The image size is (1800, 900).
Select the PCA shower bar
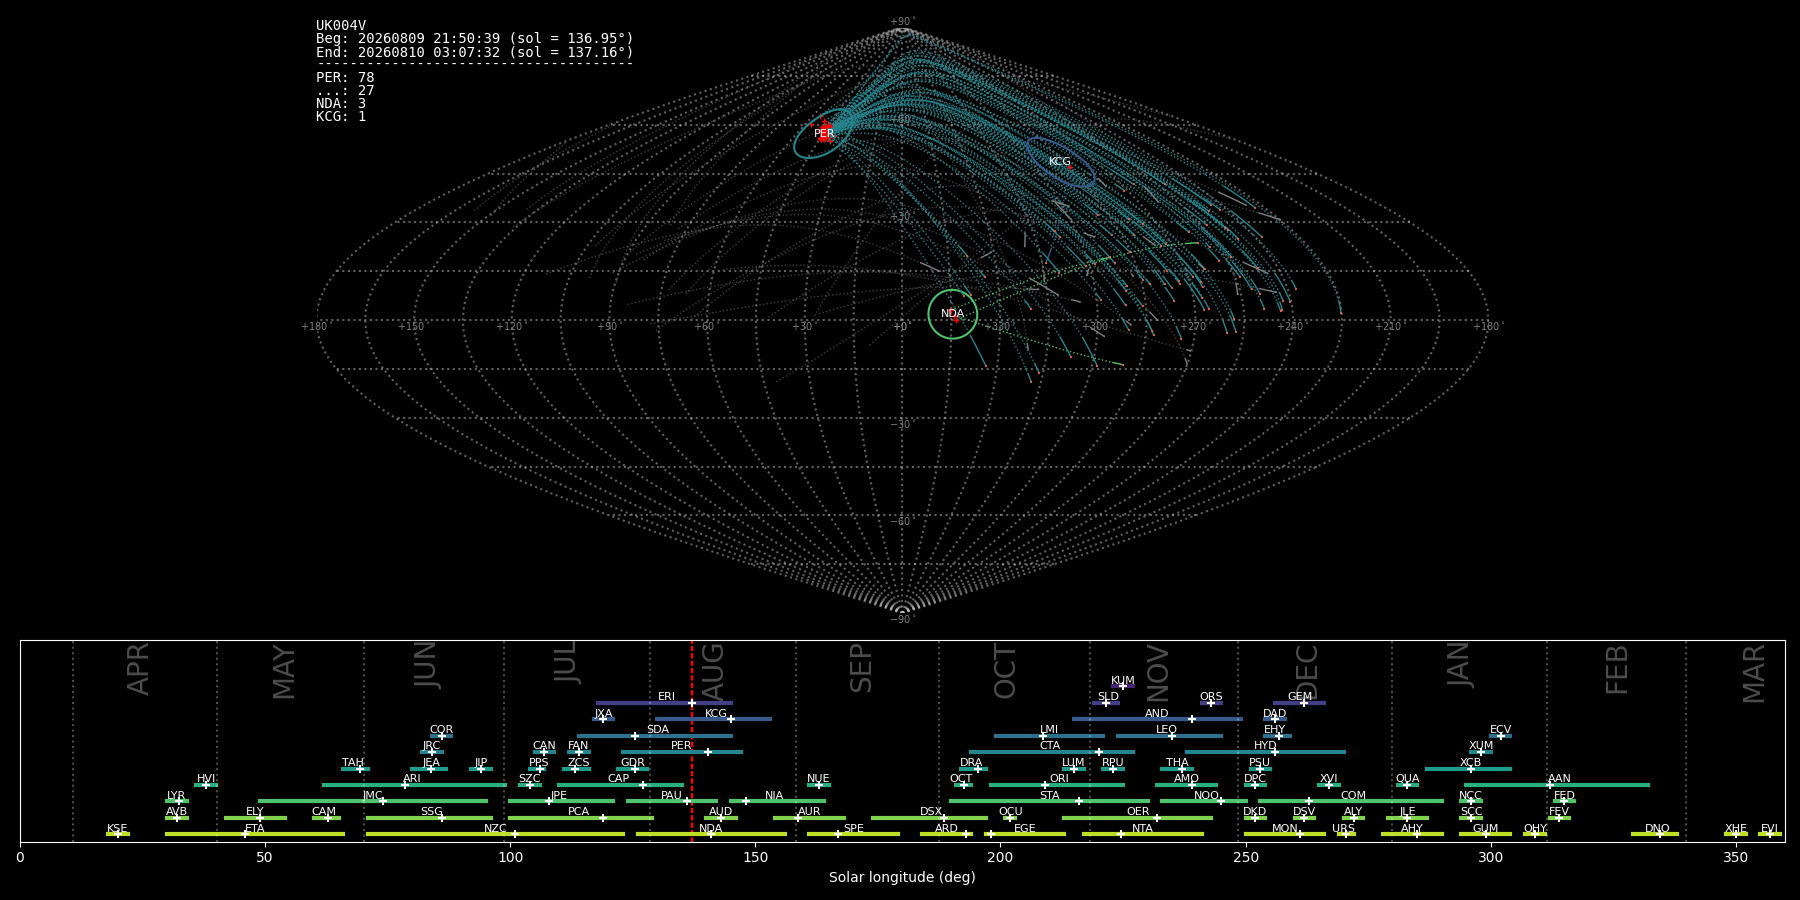(x=580, y=818)
